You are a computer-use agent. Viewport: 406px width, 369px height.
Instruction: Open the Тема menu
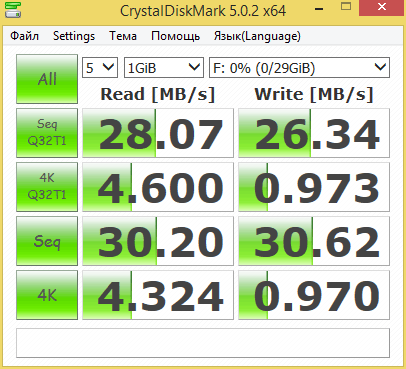click(x=123, y=36)
